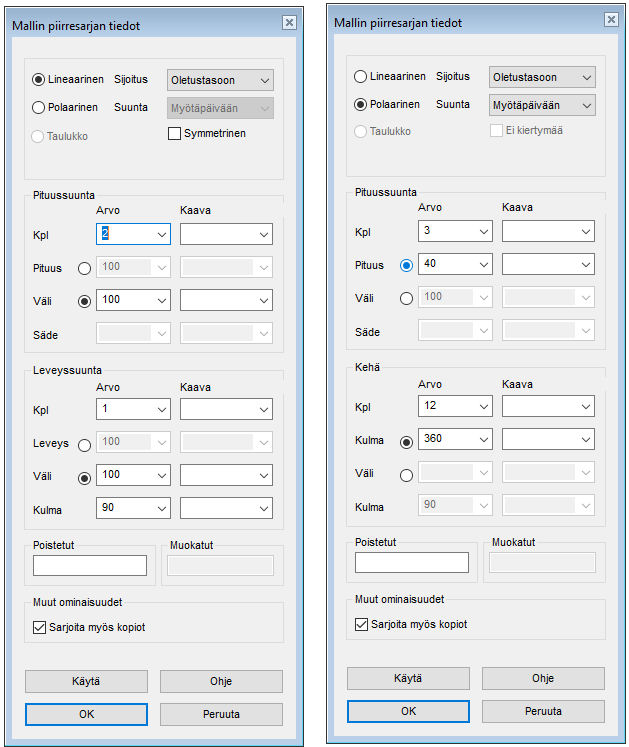629x747 pixels.
Task: Select Polaarinen radio in the left dialog
Action: point(39,108)
